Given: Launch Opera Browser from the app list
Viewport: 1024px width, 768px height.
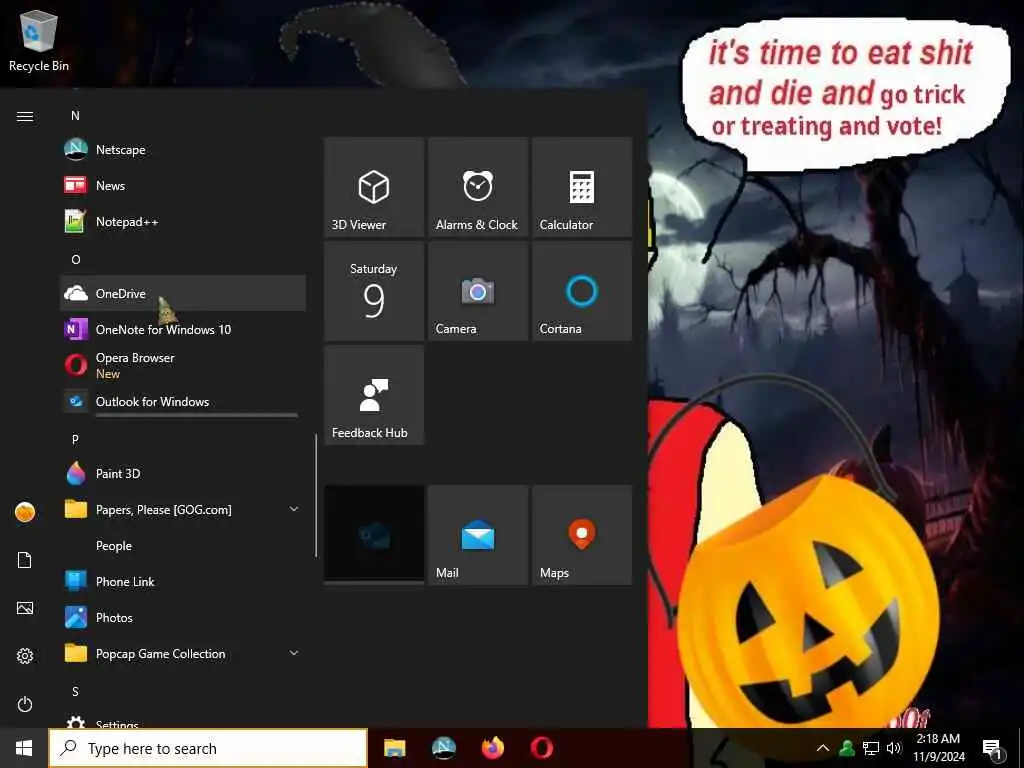Looking at the screenshot, I should (182, 365).
